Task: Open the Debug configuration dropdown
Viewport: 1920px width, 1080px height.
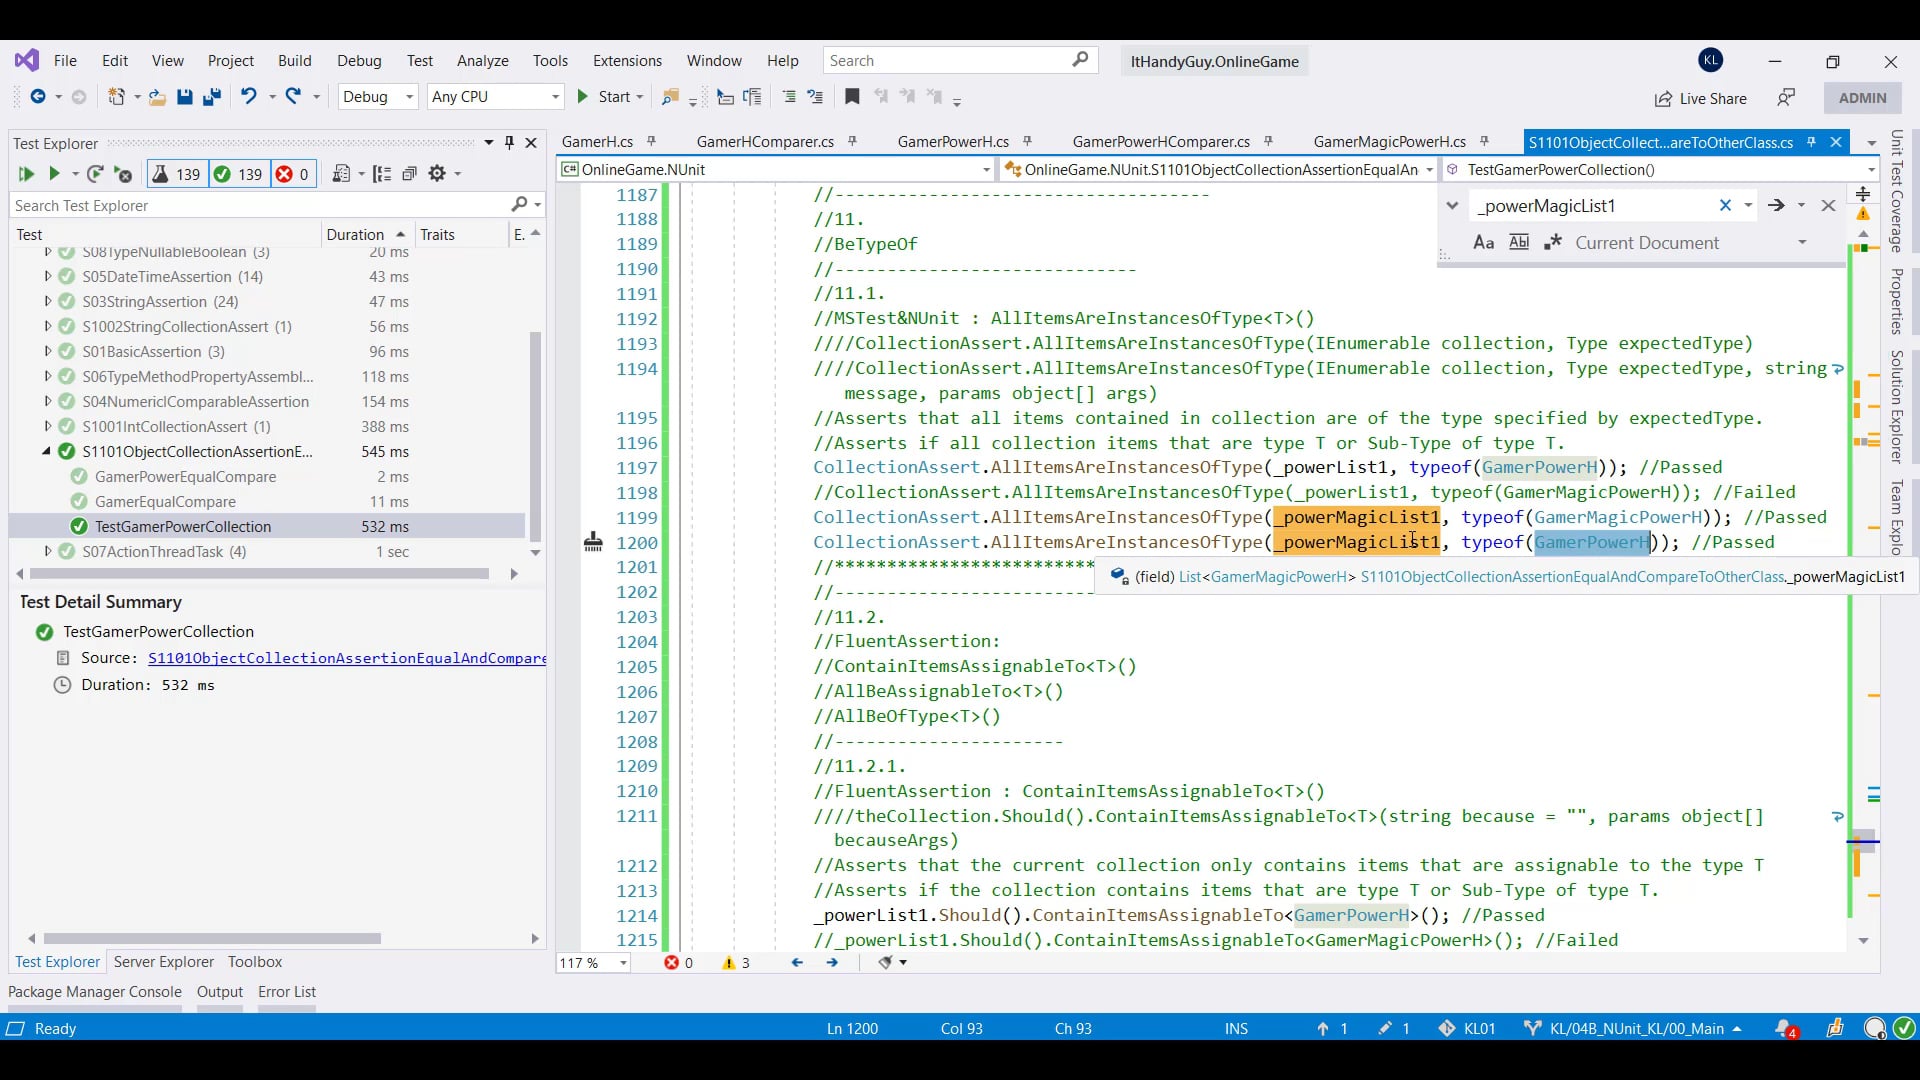Action: point(410,97)
